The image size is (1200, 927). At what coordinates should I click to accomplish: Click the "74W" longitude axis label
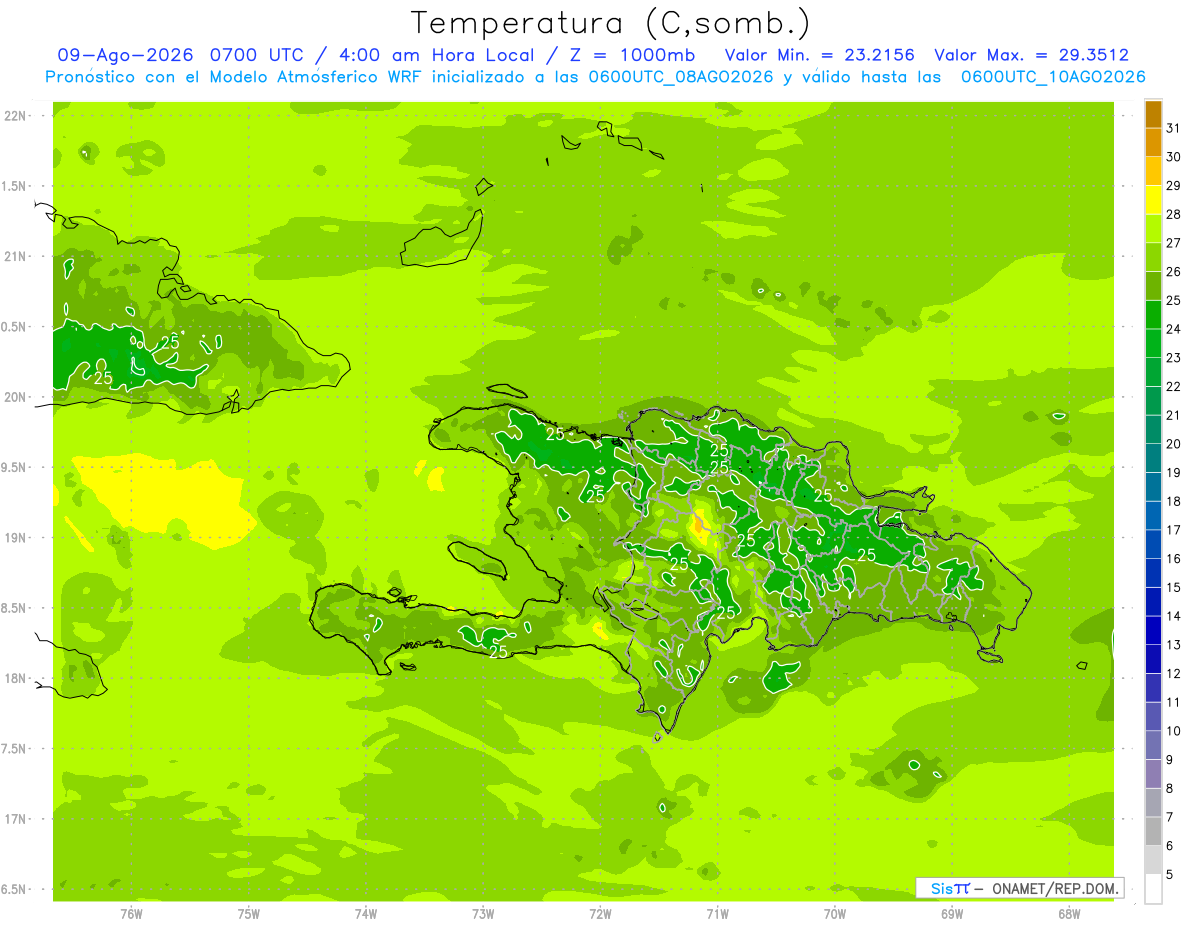tap(366, 913)
